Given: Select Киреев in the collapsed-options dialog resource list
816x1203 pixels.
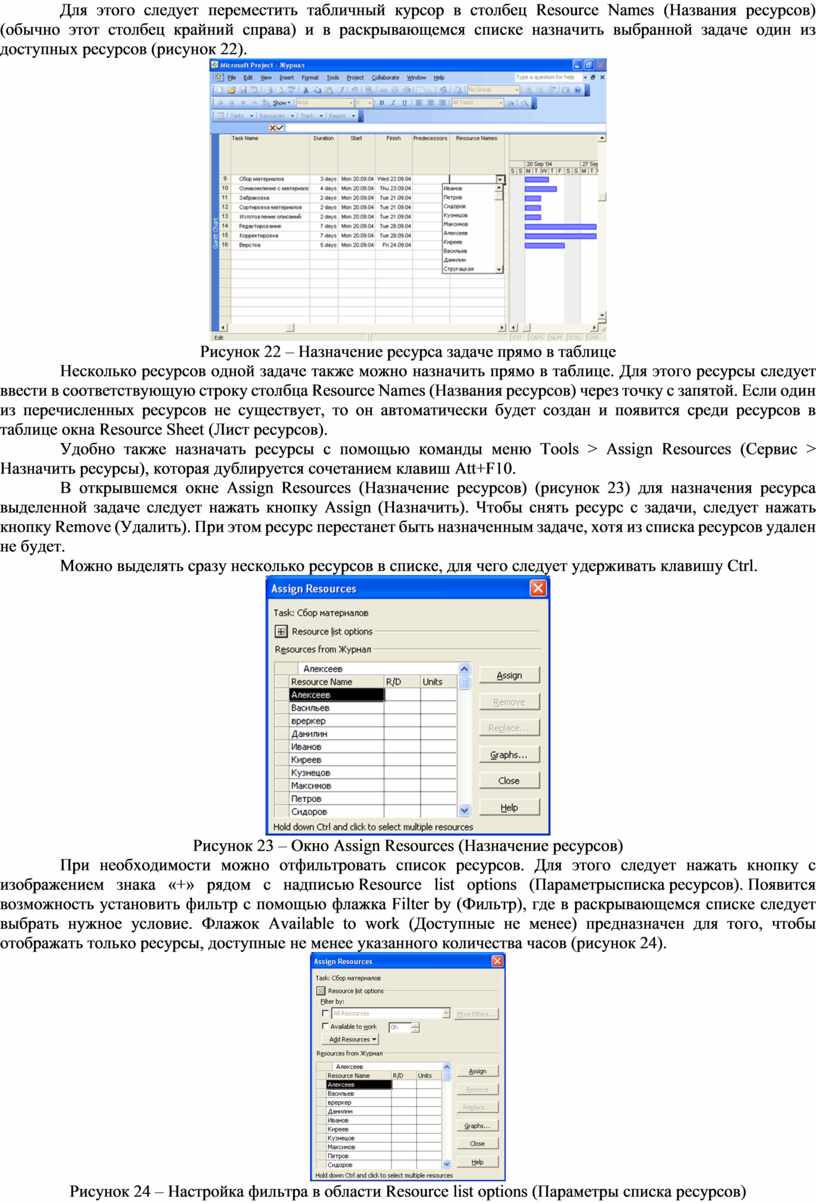Looking at the screenshot, I should 336,759.
